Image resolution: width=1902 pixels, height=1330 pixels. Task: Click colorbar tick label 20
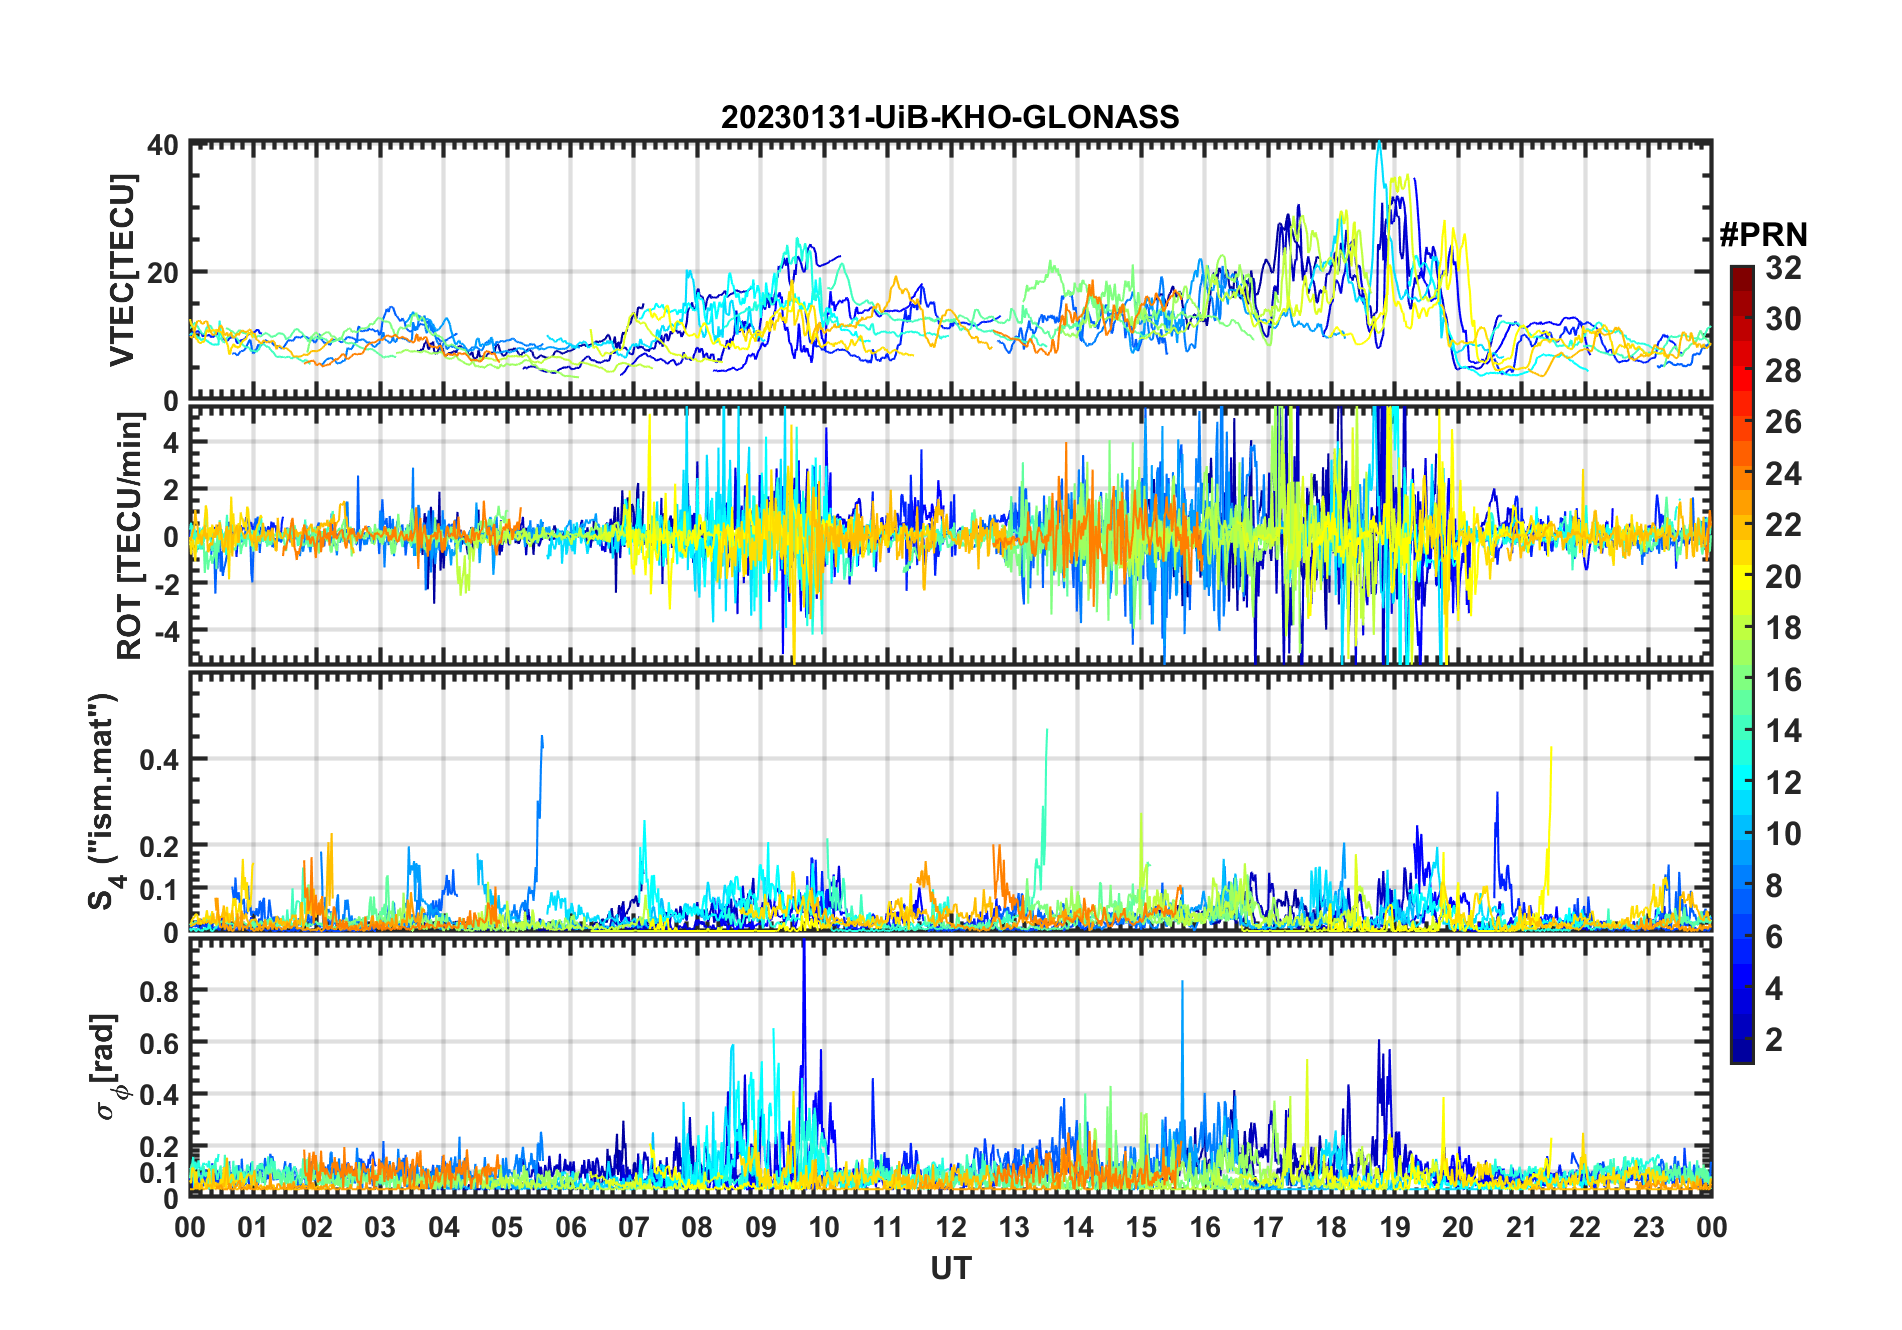pos(1783,577)
